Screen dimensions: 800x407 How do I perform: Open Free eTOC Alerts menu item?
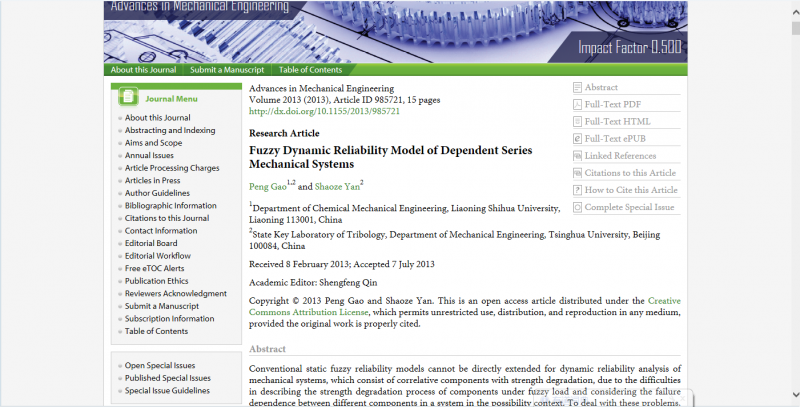click(x=155, y=268)
